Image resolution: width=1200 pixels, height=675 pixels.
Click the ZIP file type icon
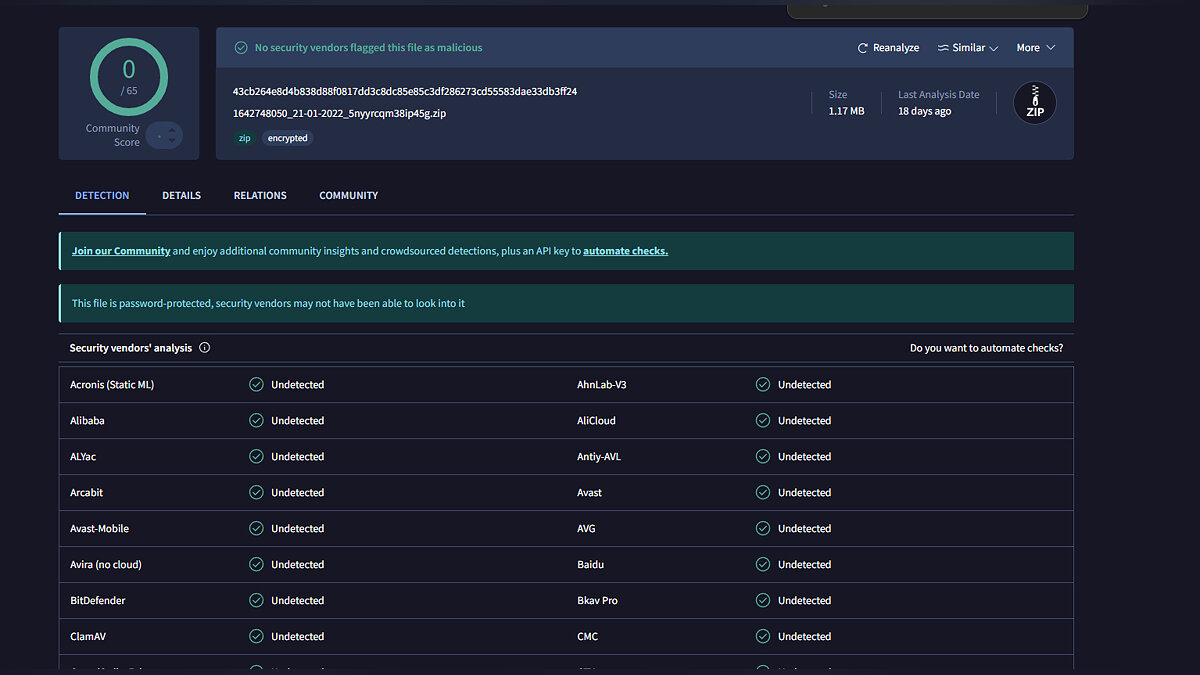1034,103
